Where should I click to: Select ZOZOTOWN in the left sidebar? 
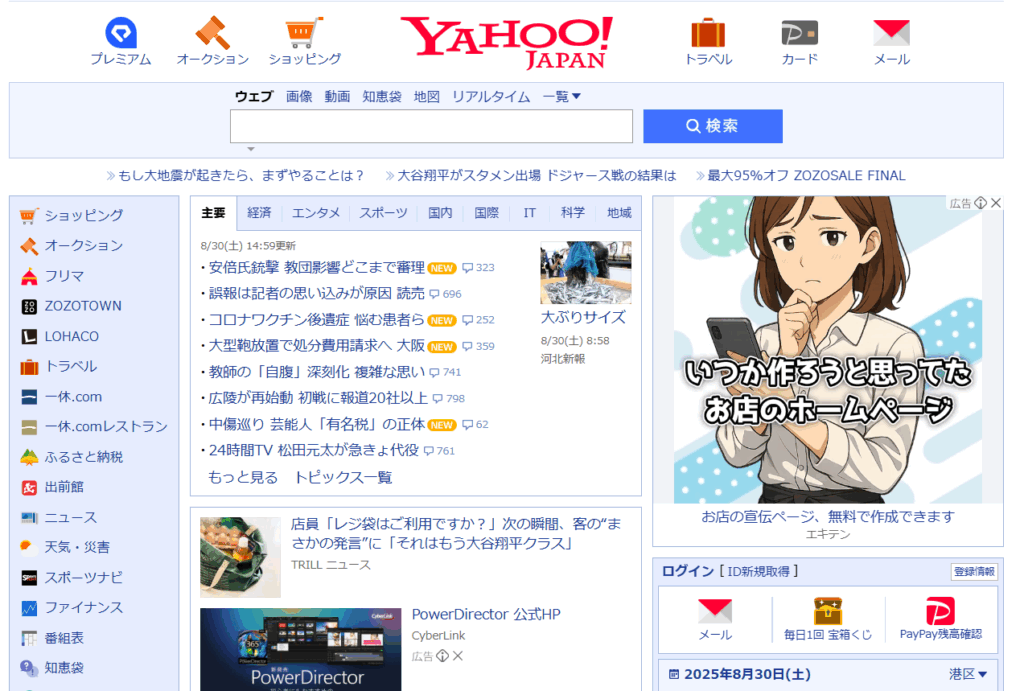point(83,306)
